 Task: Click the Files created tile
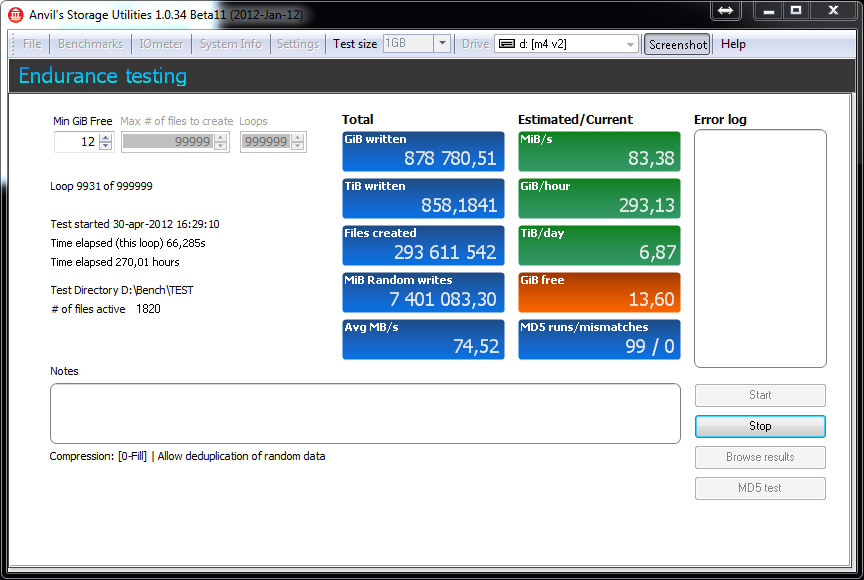(x=423, y=245)
